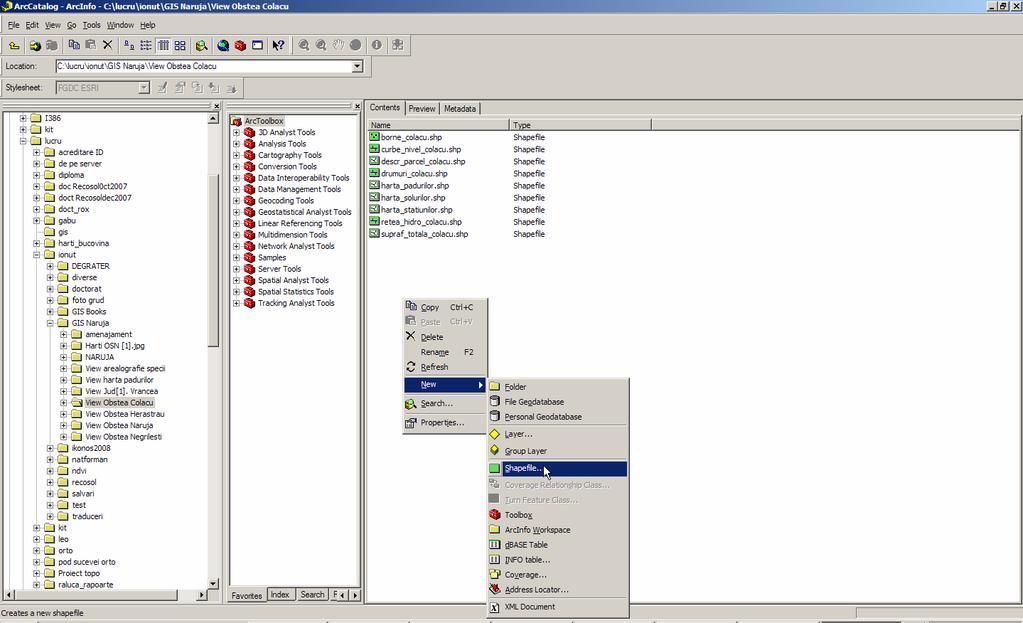The height and width of the screenshot is (623, 1023).
Task: Click the Full Extent globe icon
Action: click(355, 45)
